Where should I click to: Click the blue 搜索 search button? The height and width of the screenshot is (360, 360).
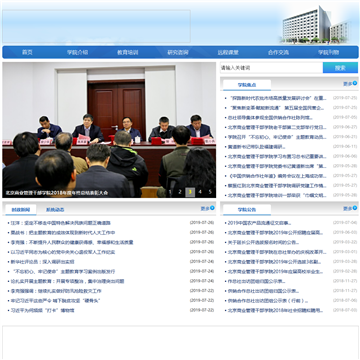coord(340,68)
